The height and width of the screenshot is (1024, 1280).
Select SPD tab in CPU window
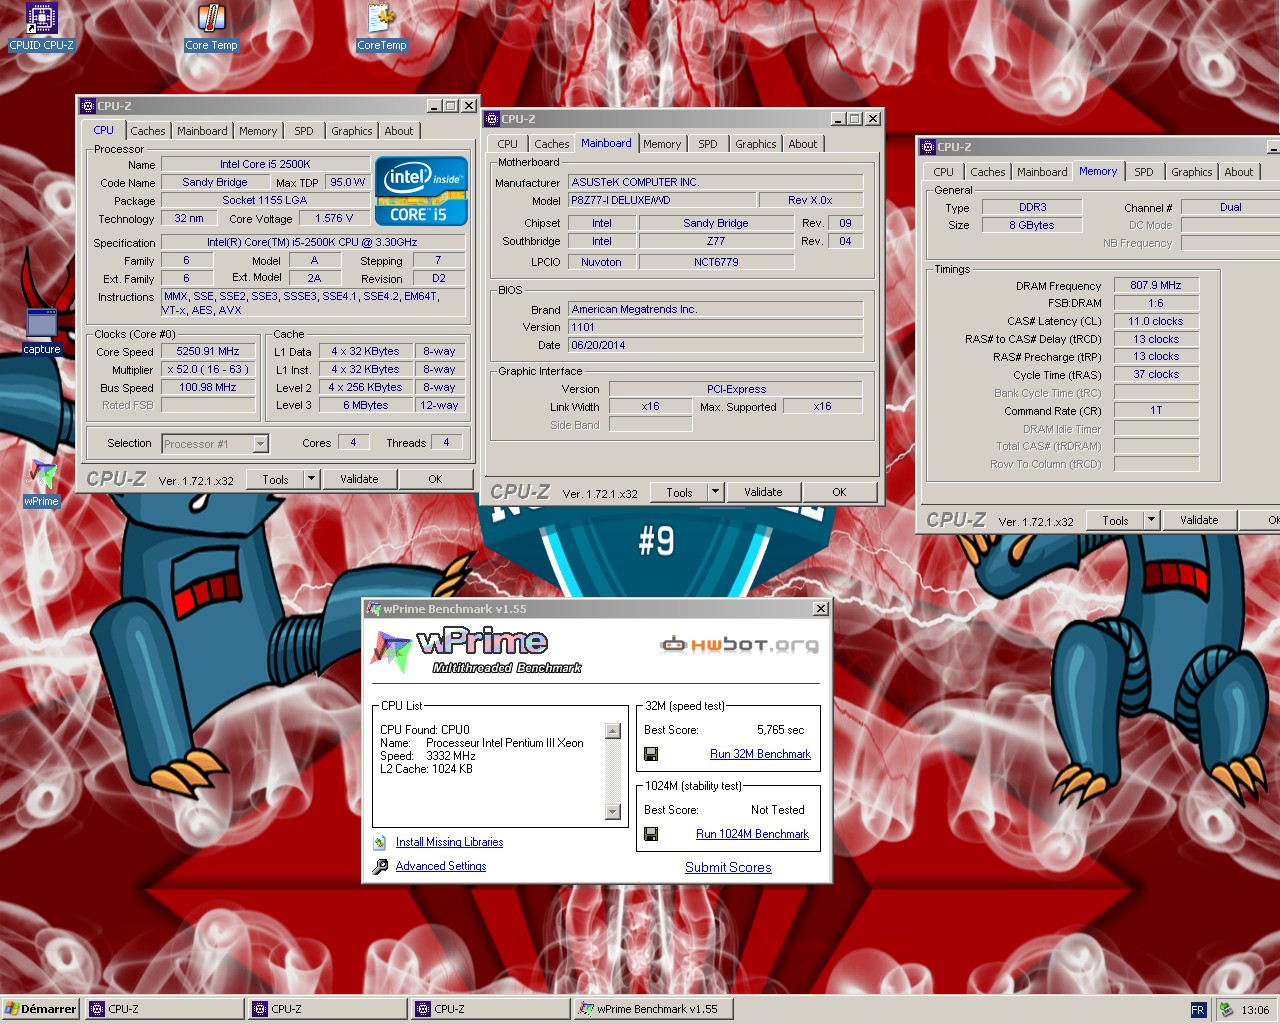pos(304,131)
